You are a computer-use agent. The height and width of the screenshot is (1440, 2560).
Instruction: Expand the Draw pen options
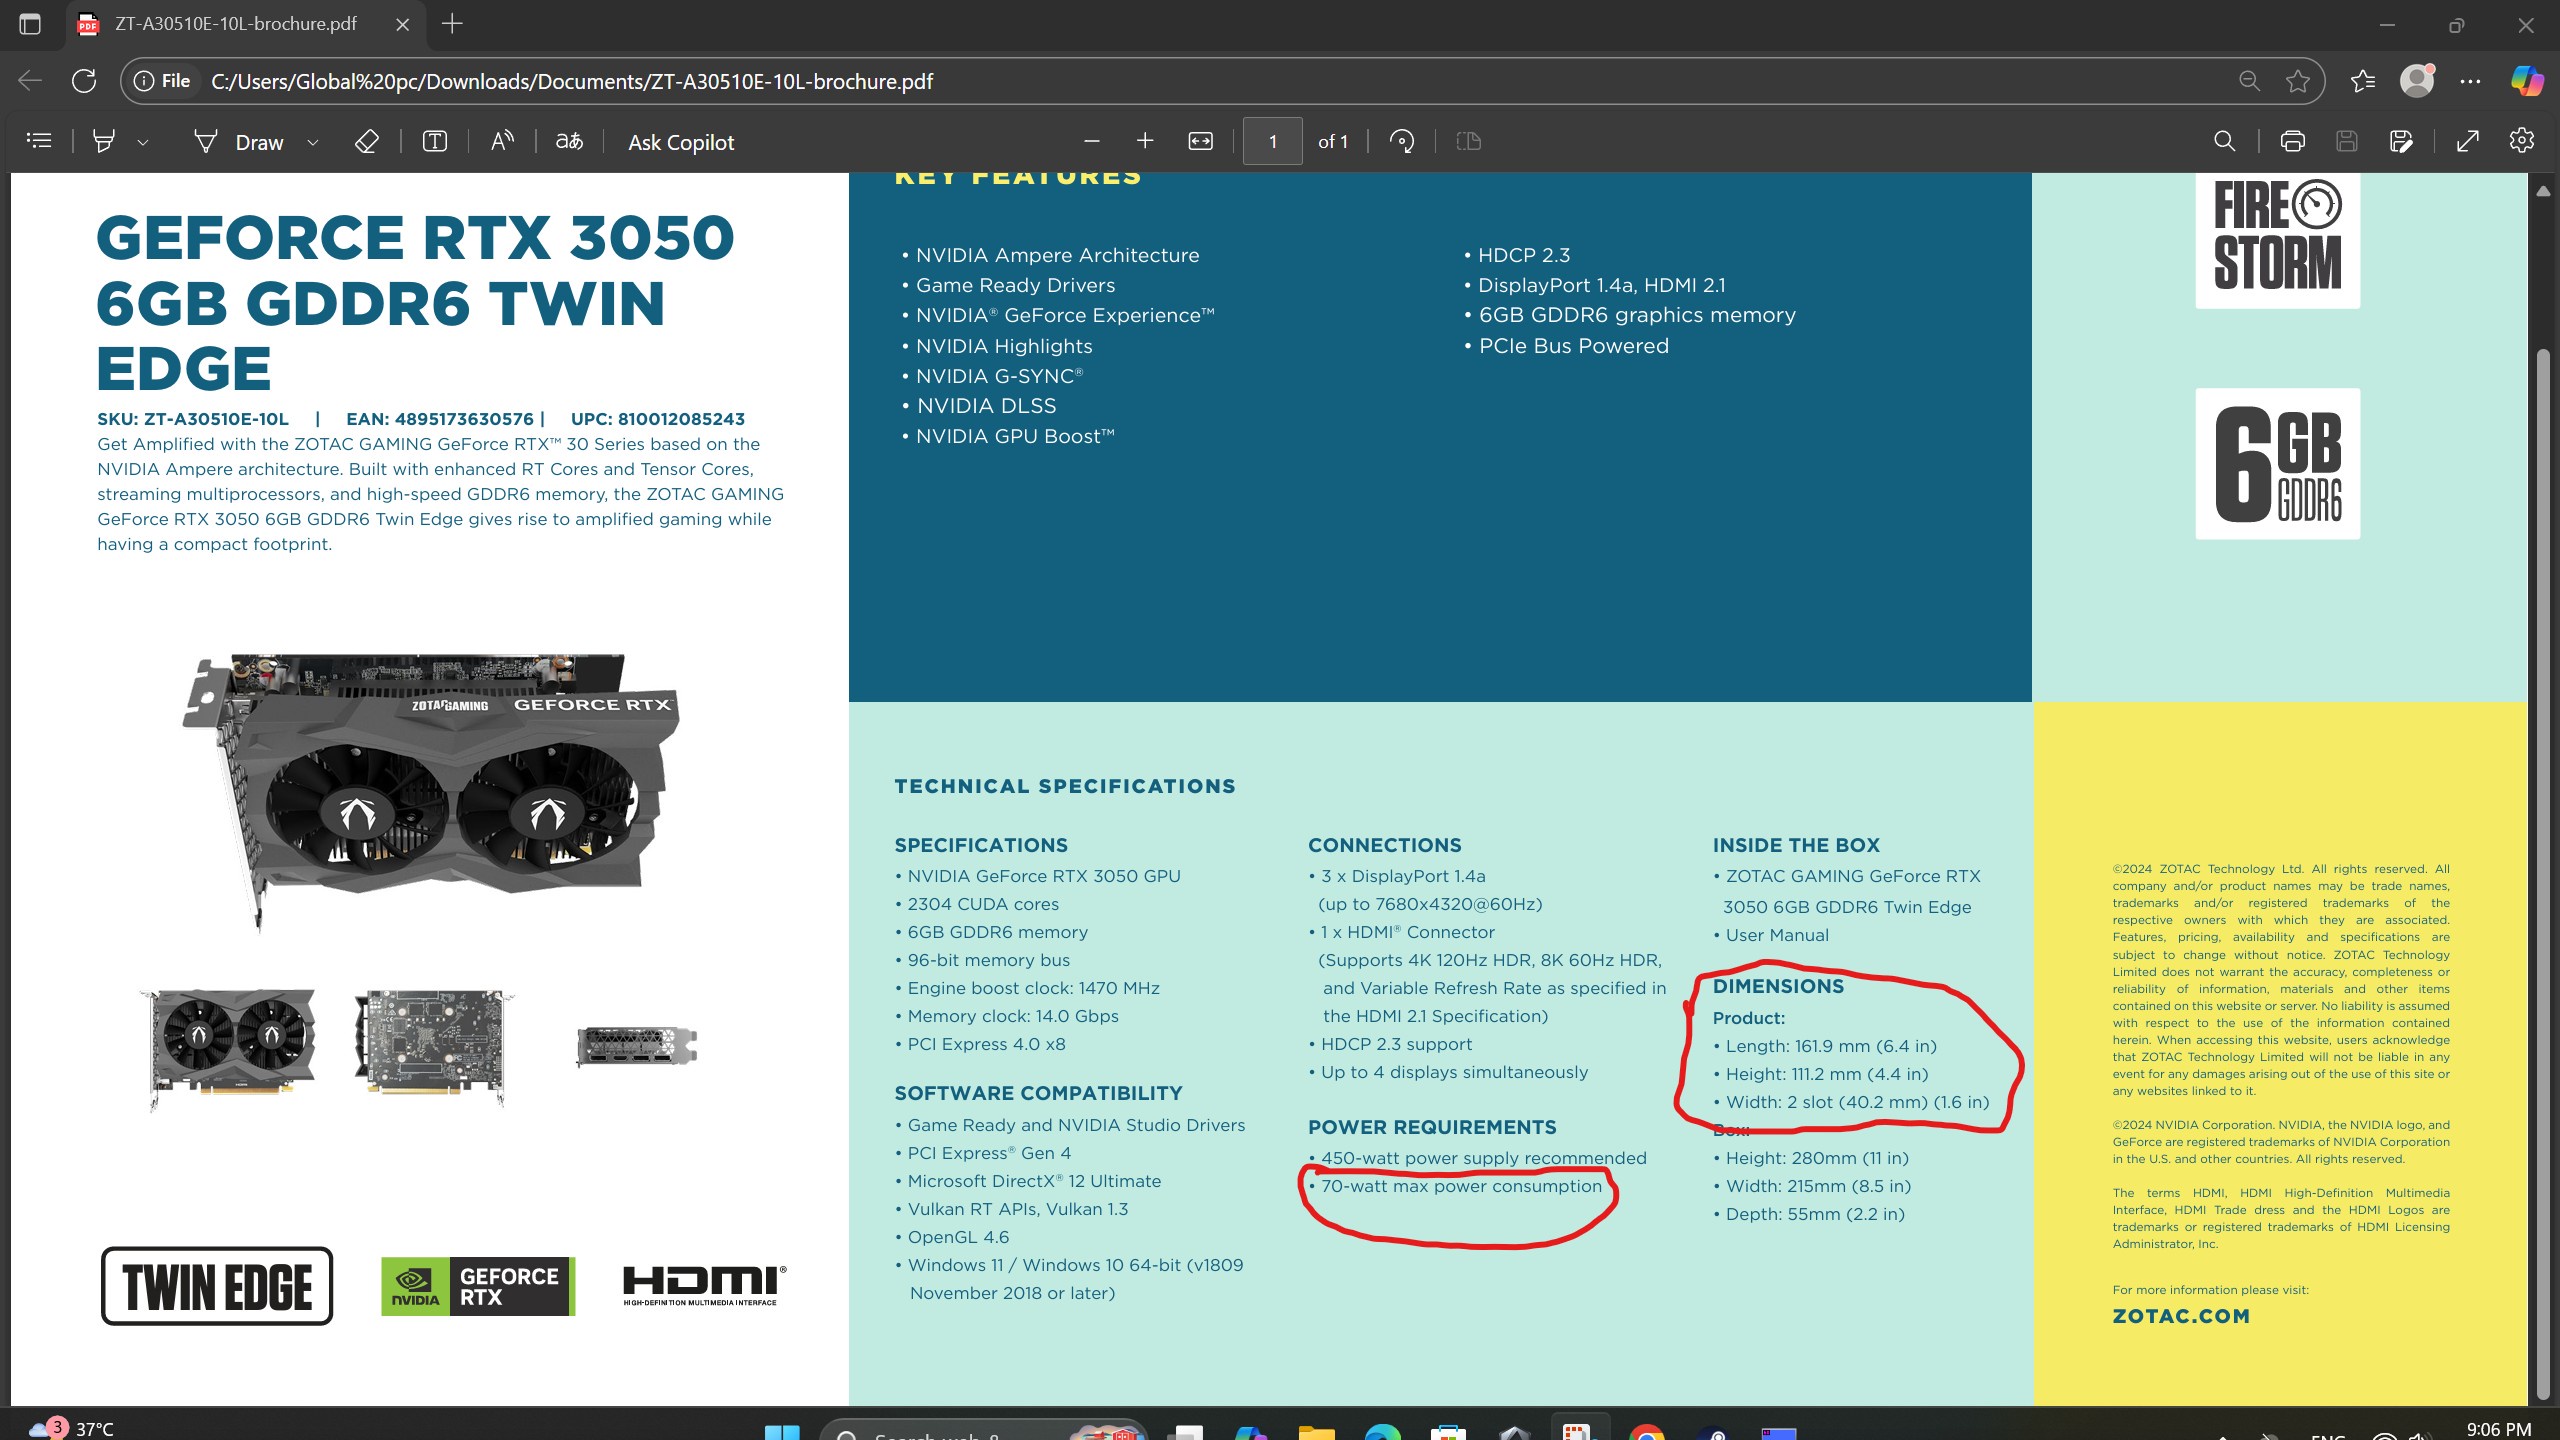313,142
